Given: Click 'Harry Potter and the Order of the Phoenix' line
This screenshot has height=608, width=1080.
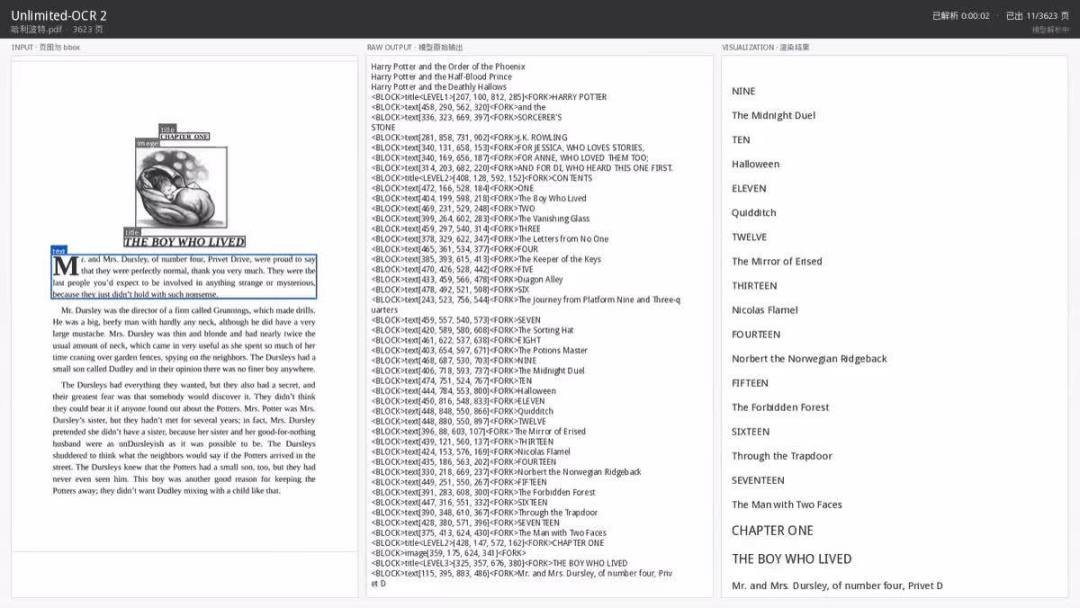Looking at the screenshot, I should [448, 67].
